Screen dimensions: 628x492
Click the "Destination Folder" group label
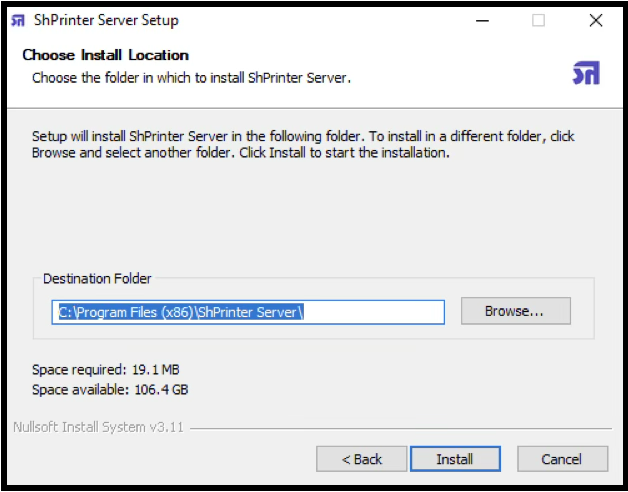click(x=97, y=279)
